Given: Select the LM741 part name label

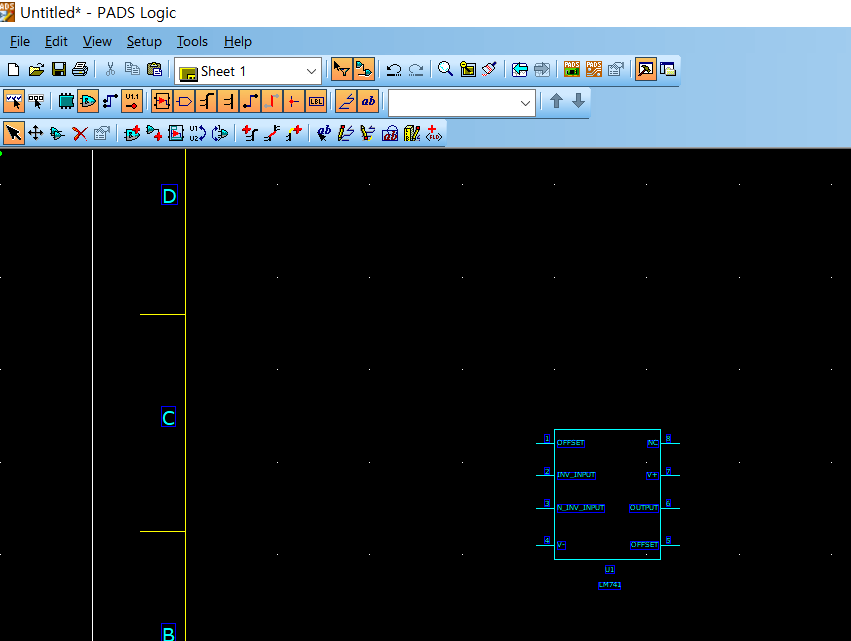Looking at the screenshot, I should [x=609, y=585].
